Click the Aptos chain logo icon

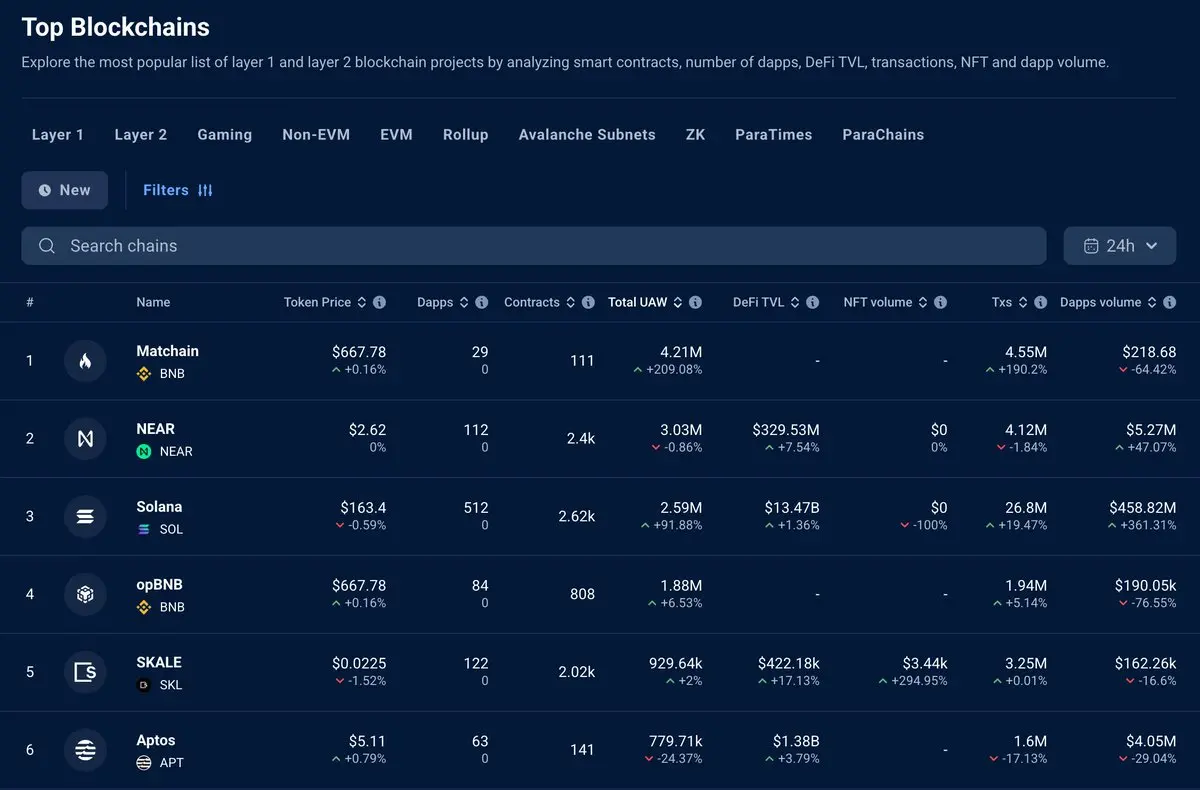(x=85, y=750)
